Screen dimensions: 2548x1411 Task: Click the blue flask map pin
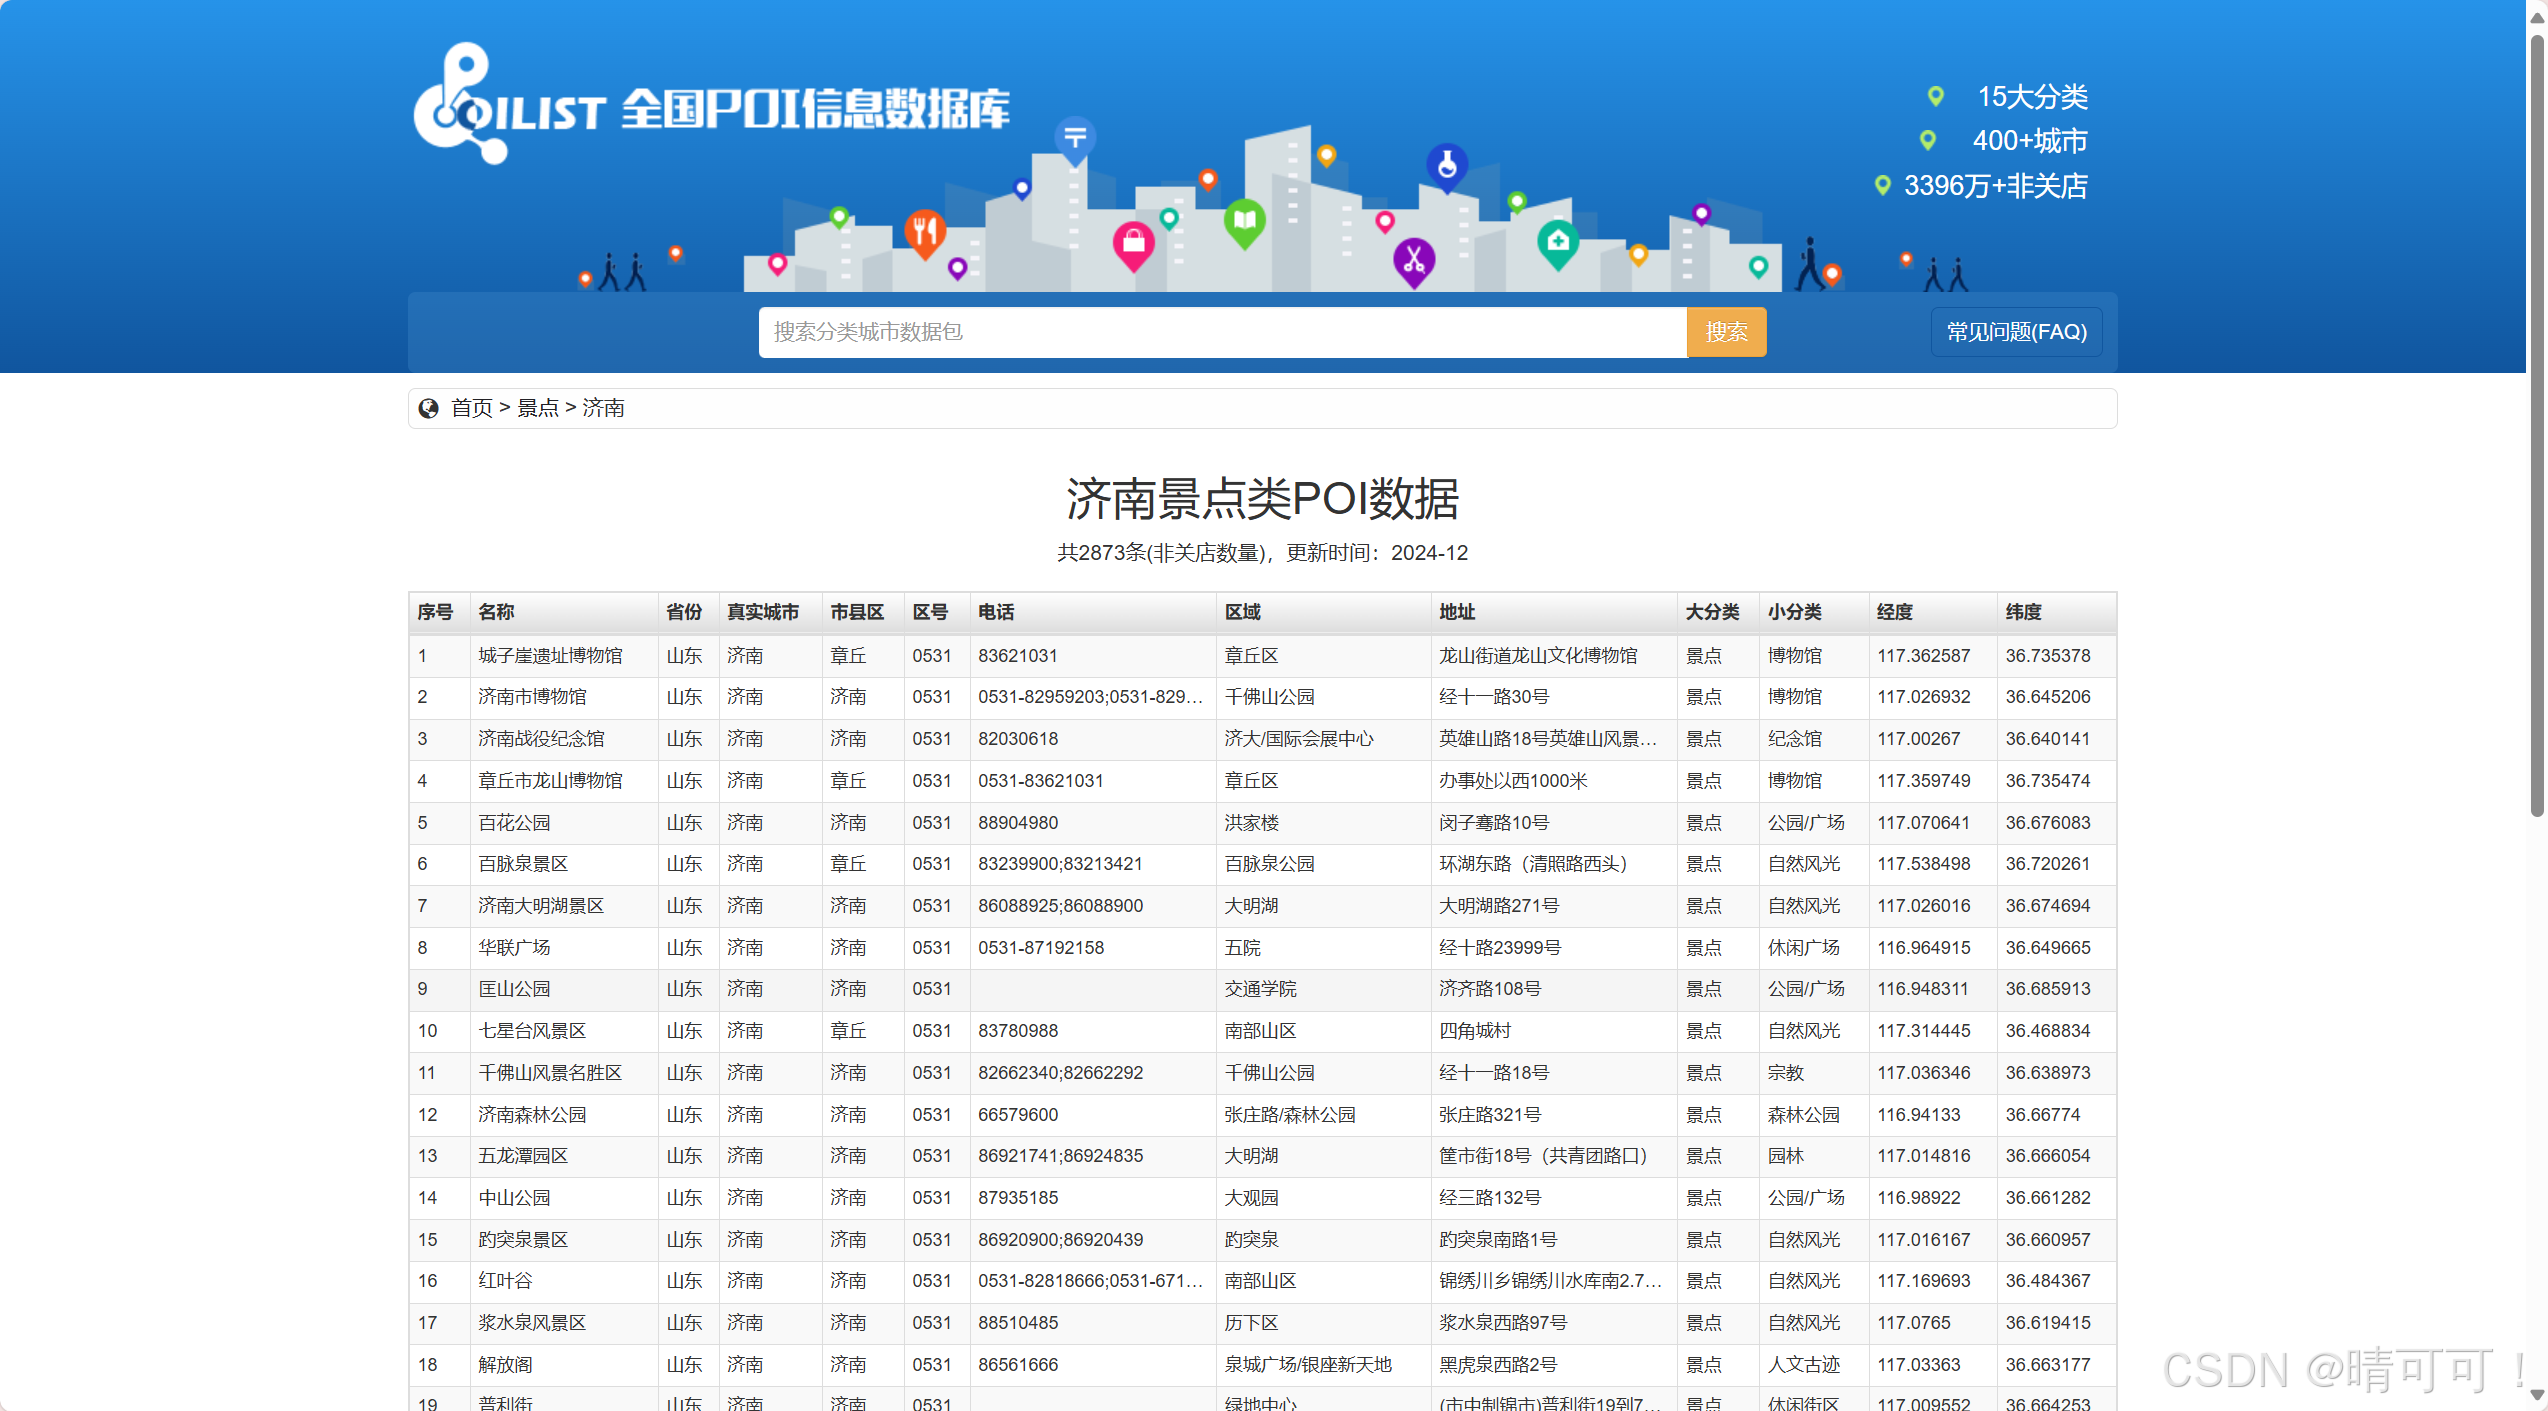tap(1446, 165)
